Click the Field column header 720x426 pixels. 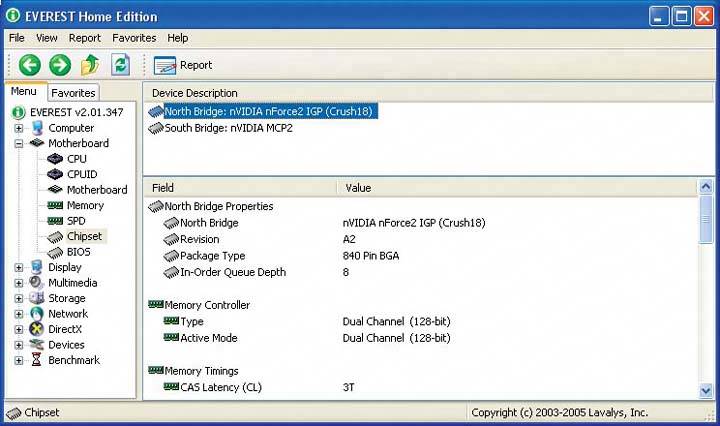240,188
